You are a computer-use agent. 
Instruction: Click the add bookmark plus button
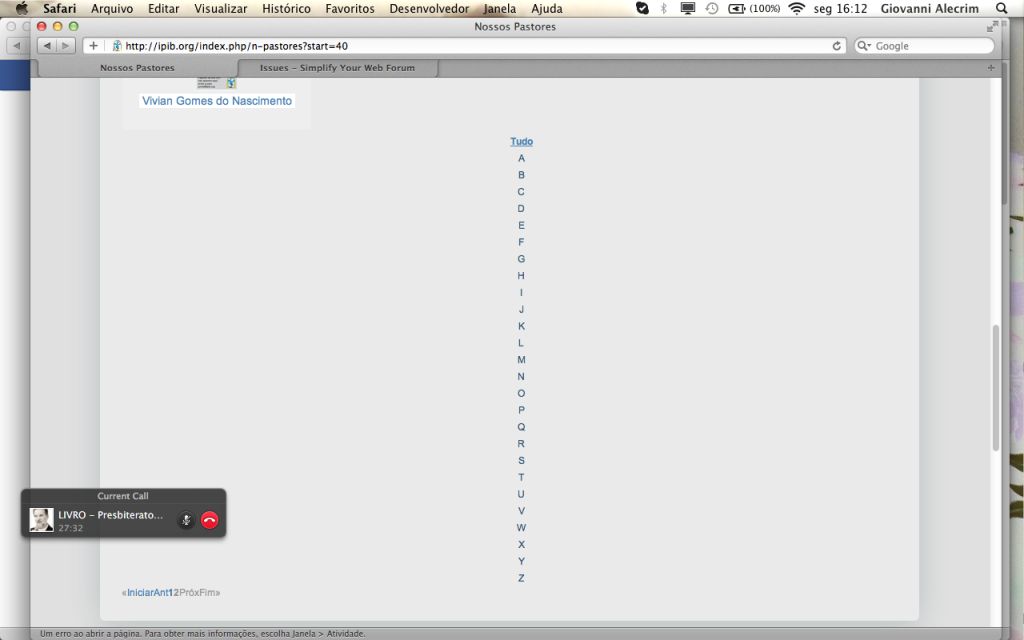[x=93, y=46]
